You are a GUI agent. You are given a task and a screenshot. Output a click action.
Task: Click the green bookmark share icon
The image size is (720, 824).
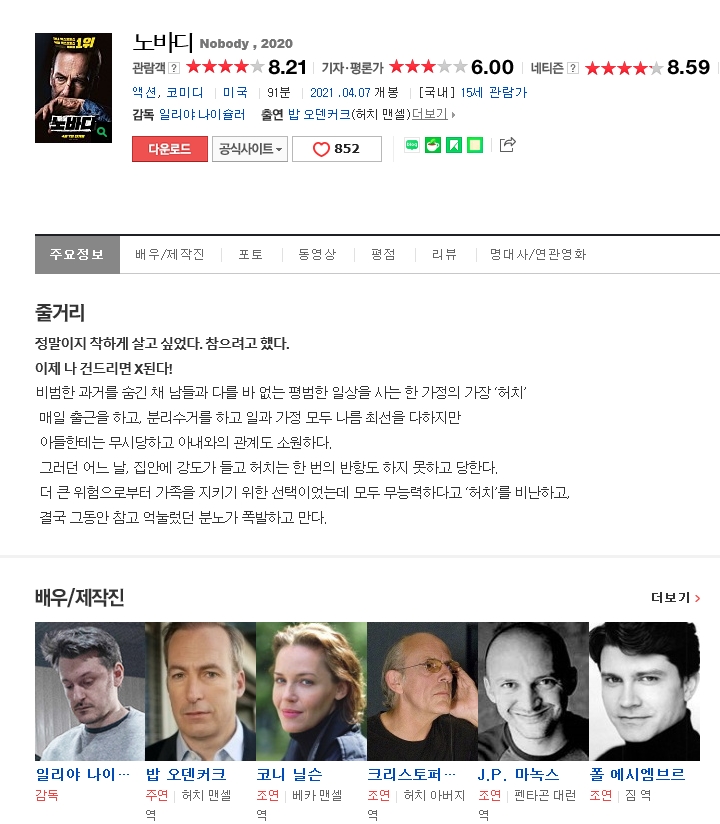pyautogui.click(x=454, y=145)
